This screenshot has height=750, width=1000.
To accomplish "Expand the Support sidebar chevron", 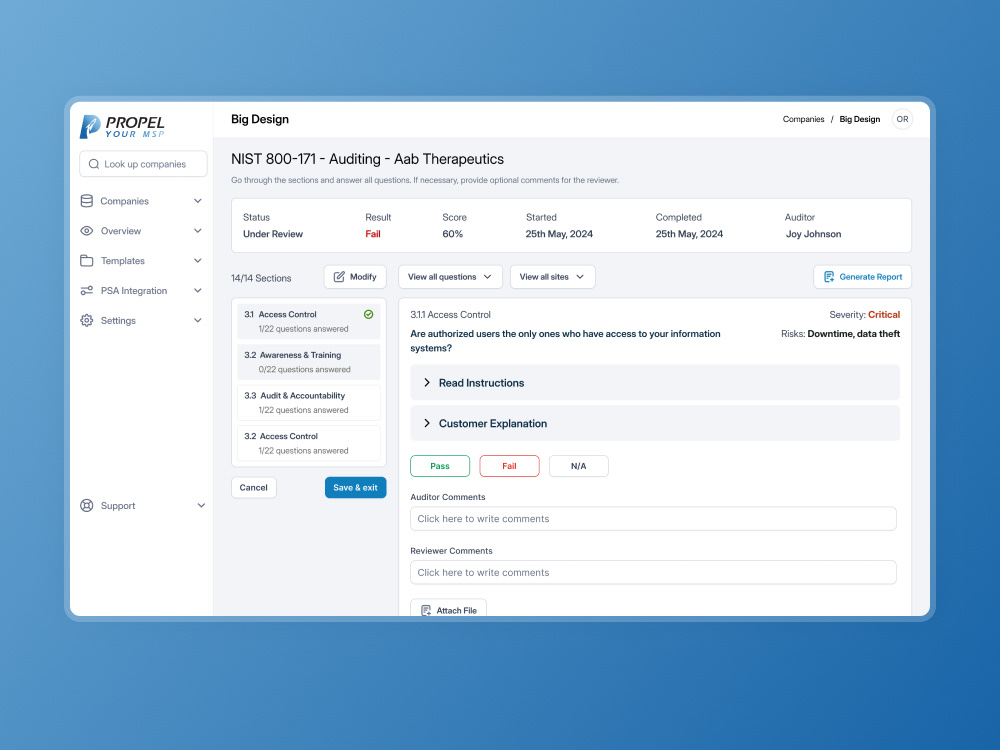I will [x=201, y=506].
